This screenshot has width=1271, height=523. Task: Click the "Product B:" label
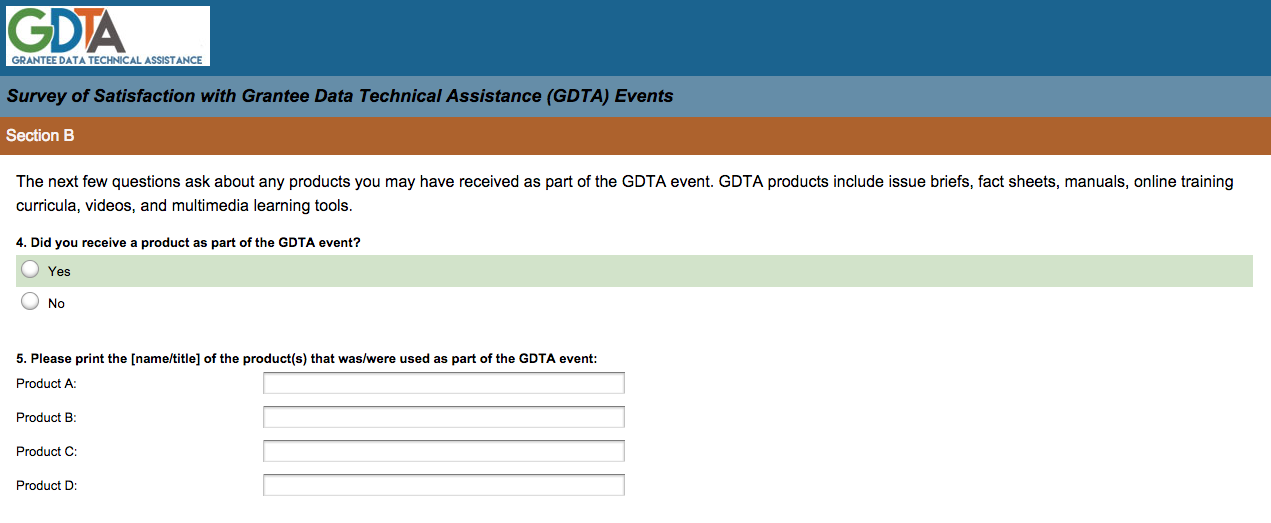pos(46,418)
